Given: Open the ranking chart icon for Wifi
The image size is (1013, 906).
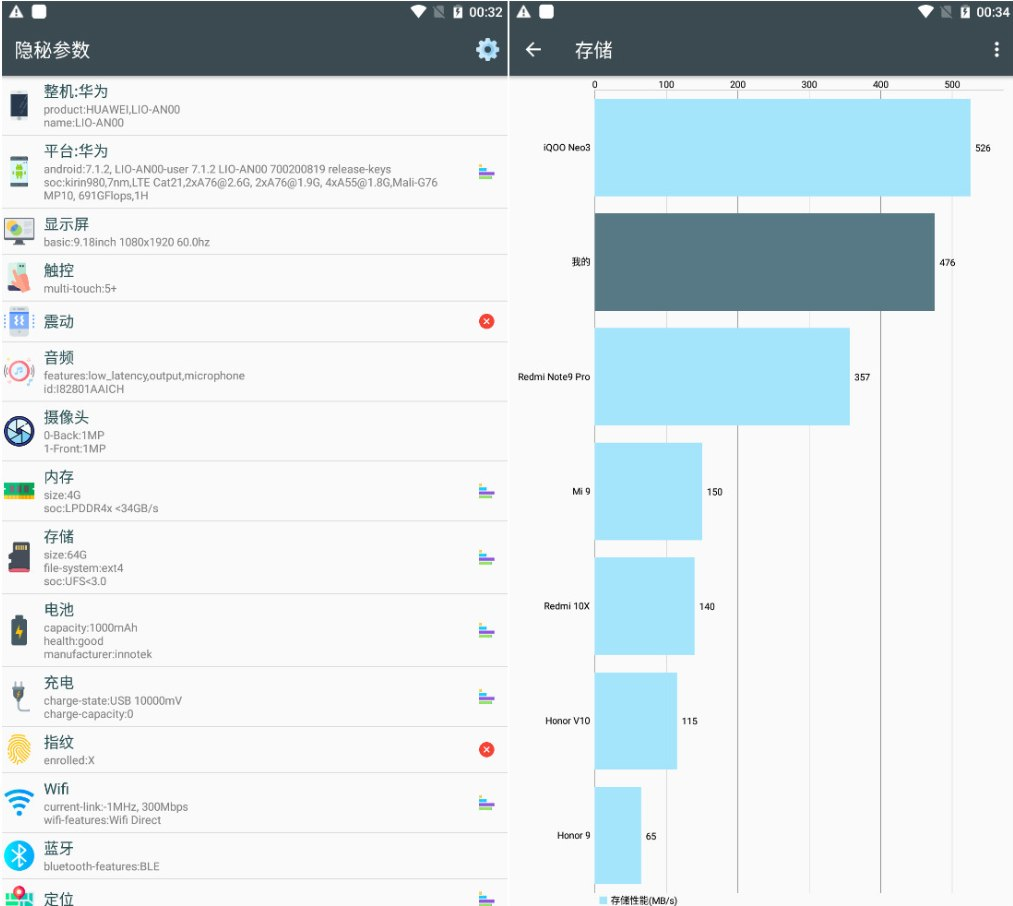Looking at the screenshot, I should click(486, 802).
